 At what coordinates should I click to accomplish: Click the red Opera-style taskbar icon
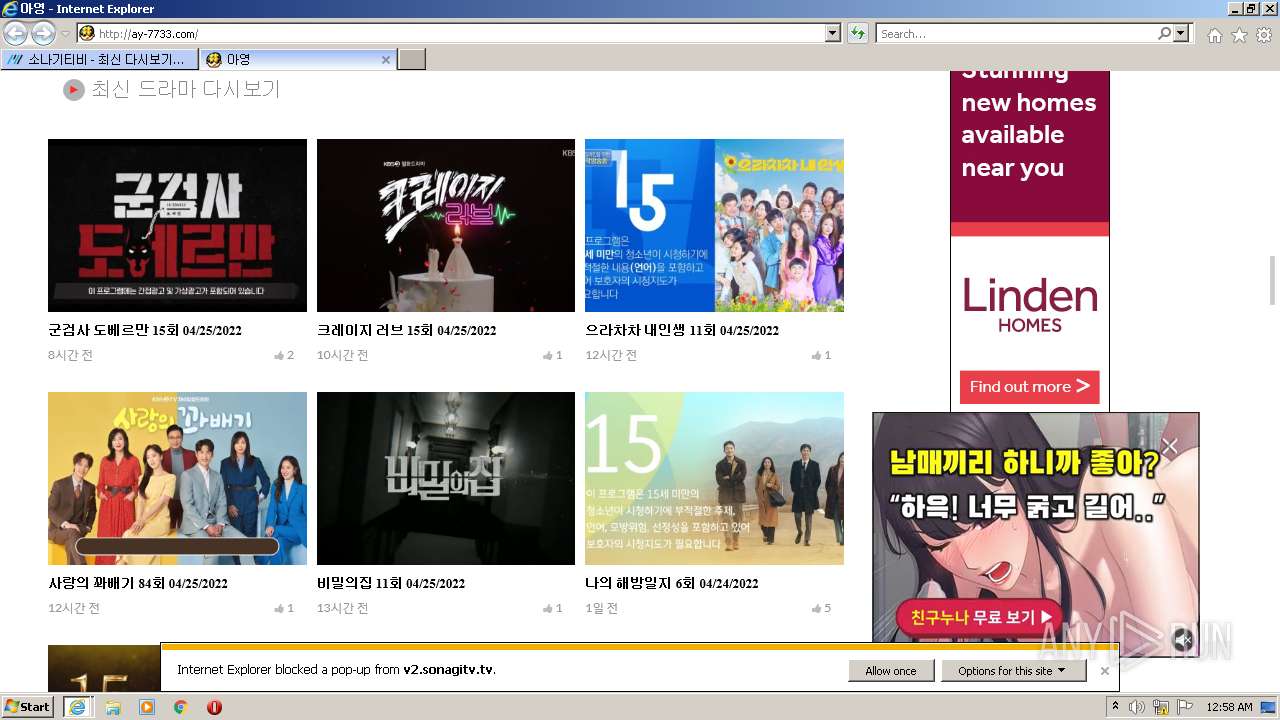(x=214, y=707)
